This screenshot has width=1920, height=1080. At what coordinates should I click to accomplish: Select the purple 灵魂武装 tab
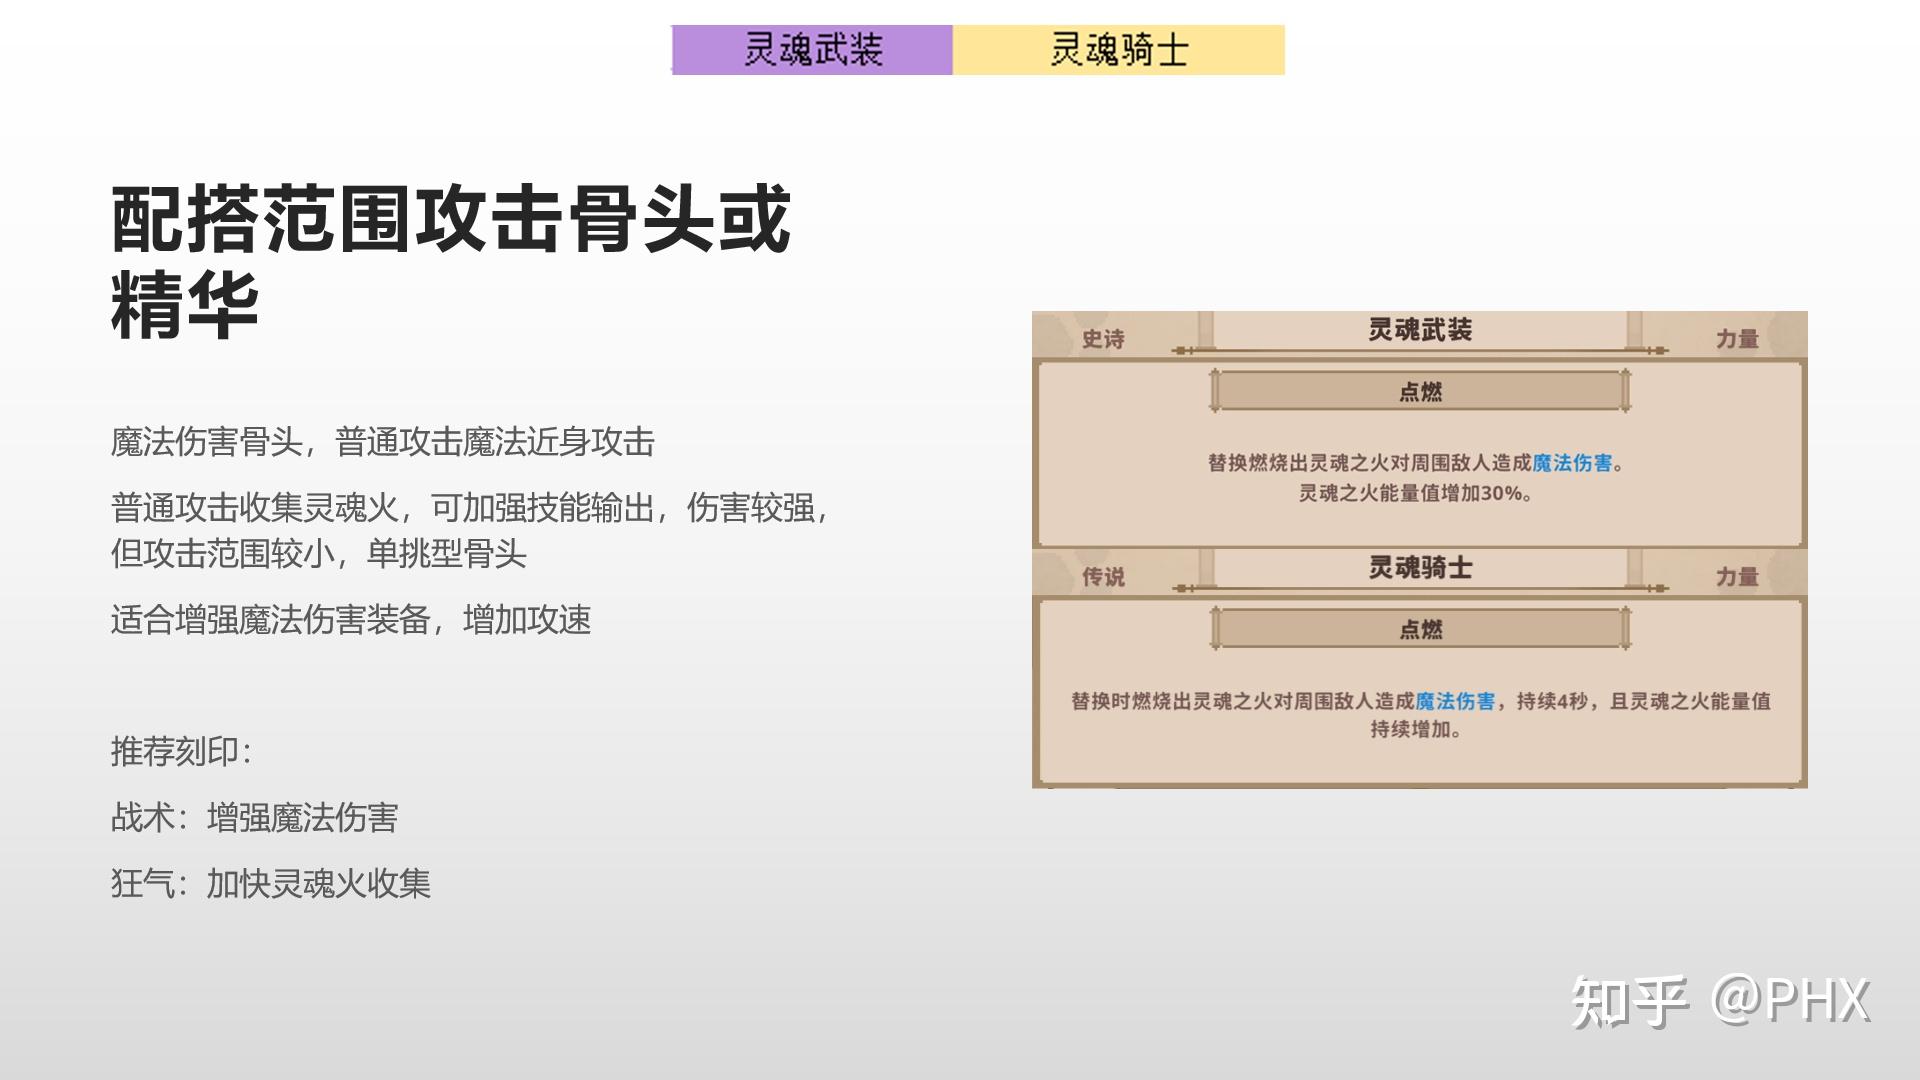[x=812, y=50]
